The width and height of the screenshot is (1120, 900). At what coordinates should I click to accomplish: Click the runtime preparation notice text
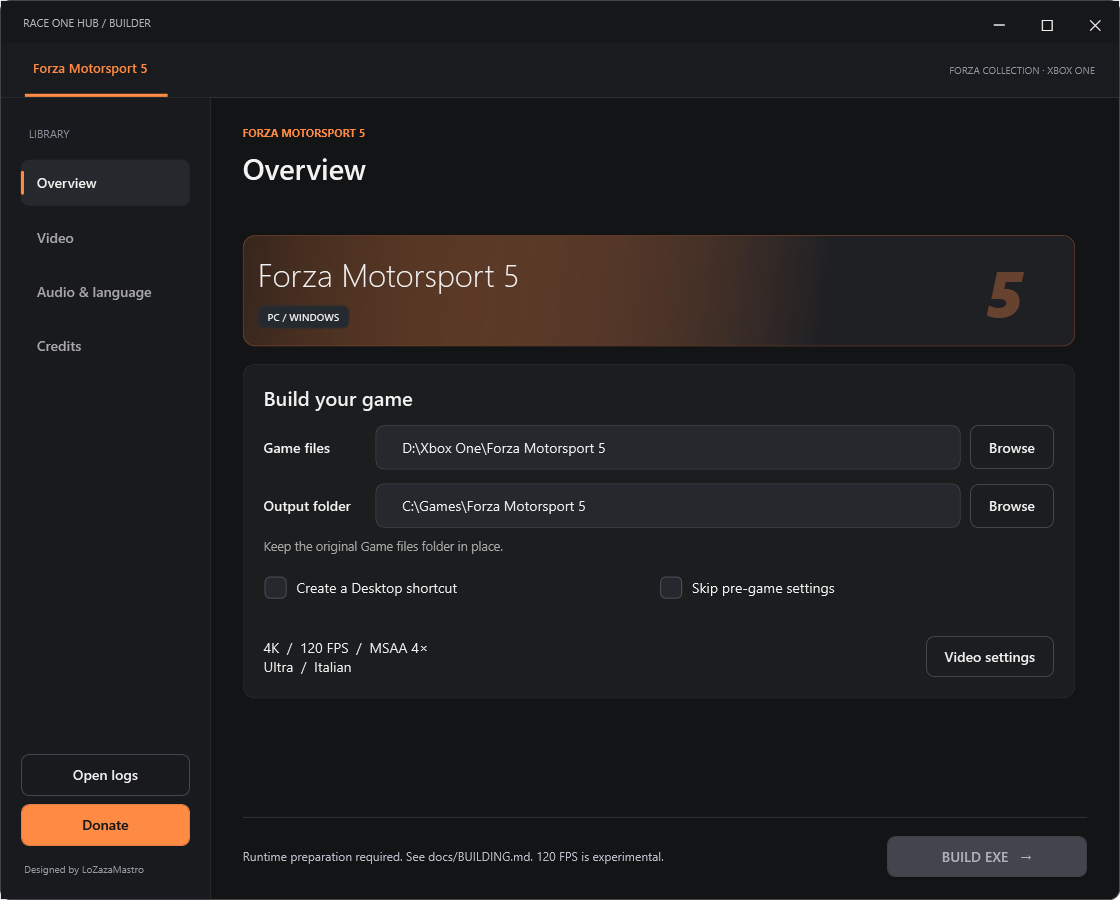(x=453, y=856)
